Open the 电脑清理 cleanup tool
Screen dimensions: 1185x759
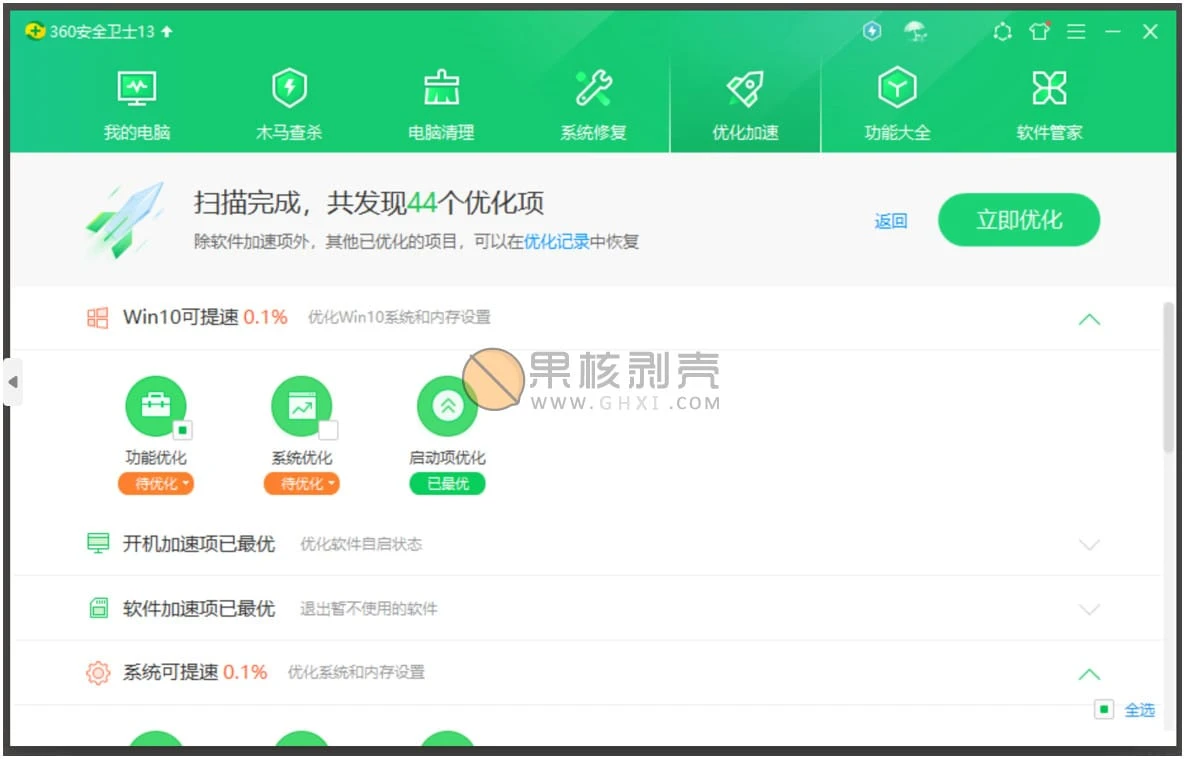pos(441,100)
